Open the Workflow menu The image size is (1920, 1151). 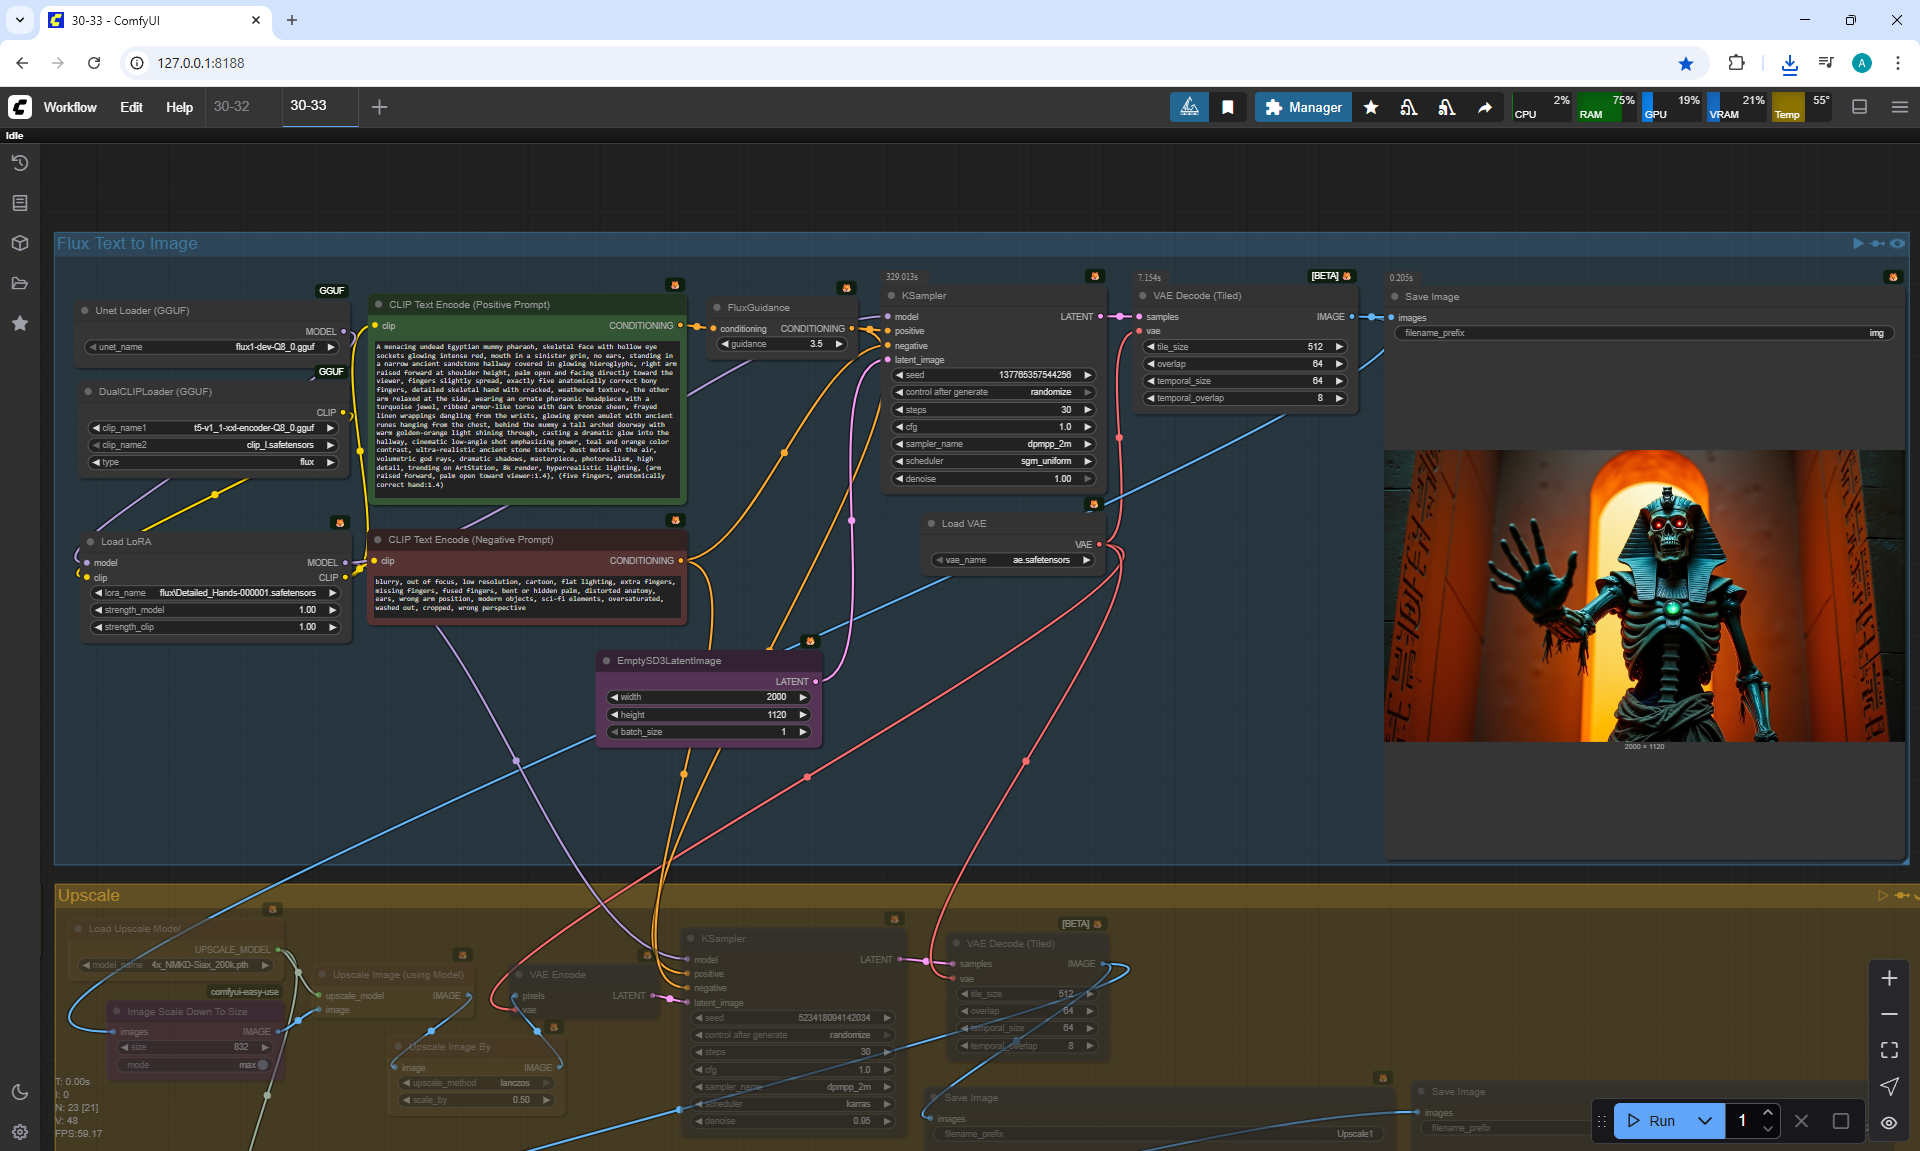tap(70, 107)
